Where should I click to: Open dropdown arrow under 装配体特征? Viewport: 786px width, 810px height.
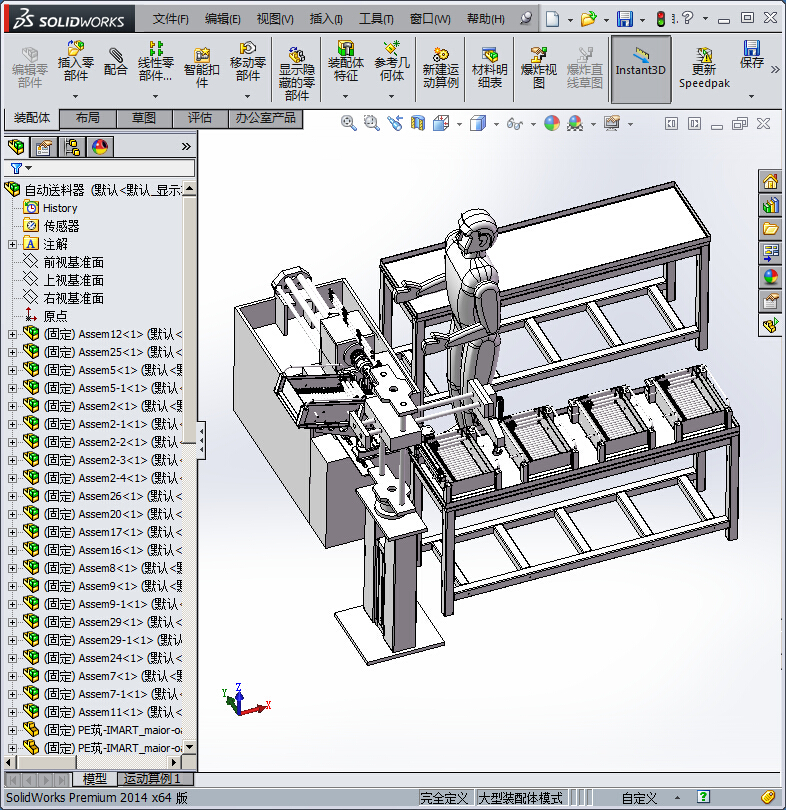[345, 96]
